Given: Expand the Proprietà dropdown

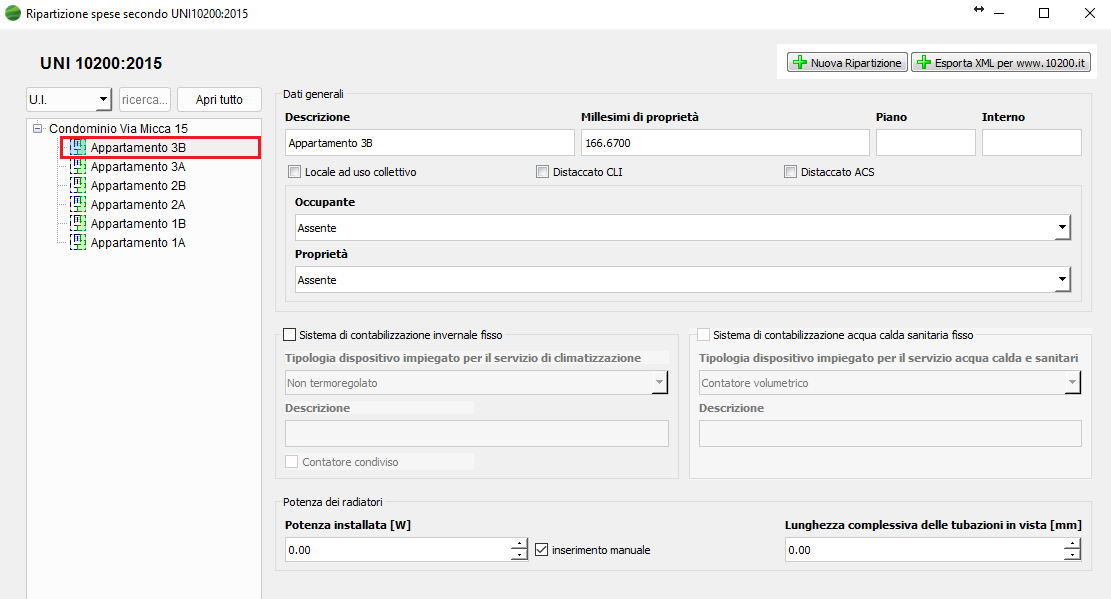Looking at the screenshot, I should pyautogui.click(x=1062, y=280).
